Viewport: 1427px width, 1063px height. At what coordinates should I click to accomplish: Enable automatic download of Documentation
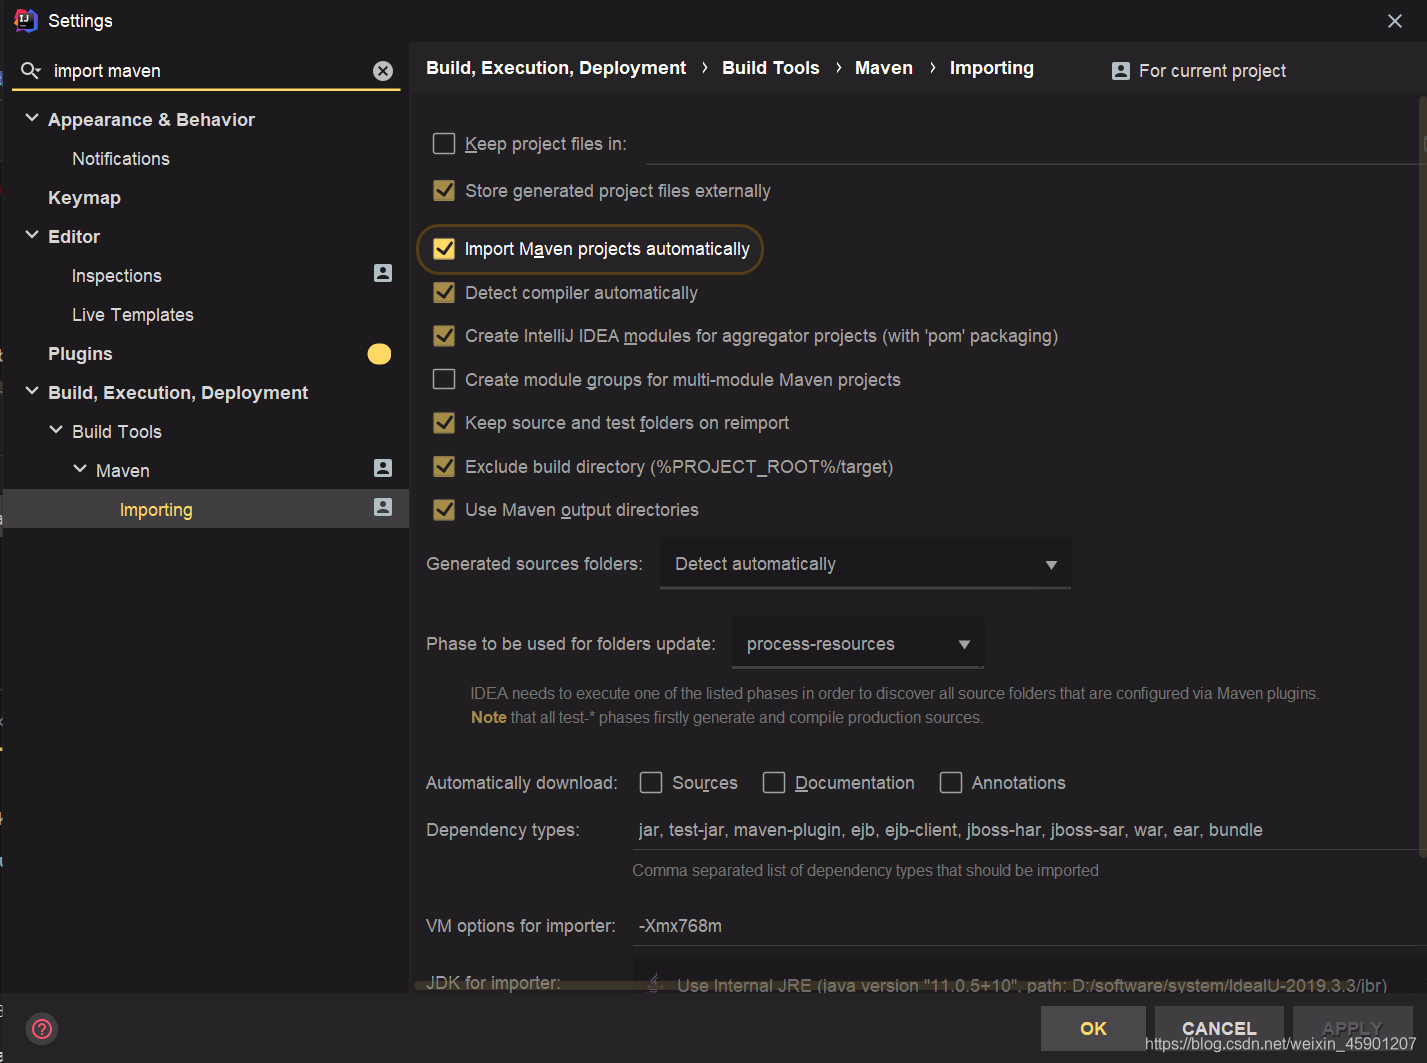click(x=774, y=783)
